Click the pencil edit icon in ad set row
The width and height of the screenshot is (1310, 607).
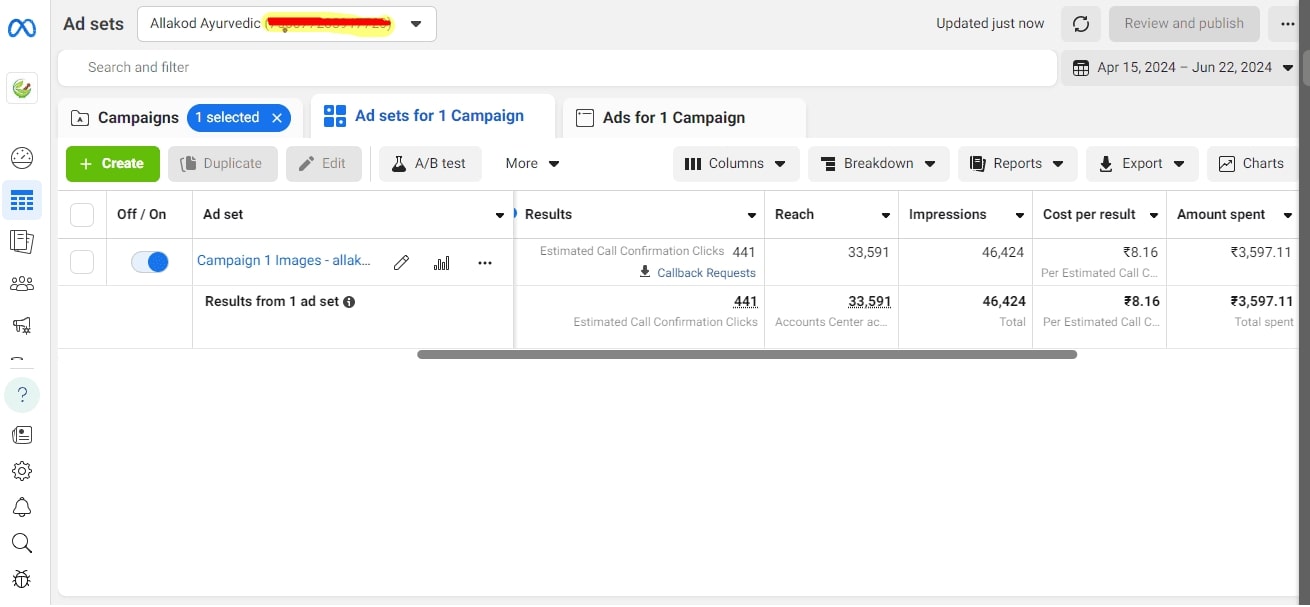pyautogui.click(x=401, y=263)
